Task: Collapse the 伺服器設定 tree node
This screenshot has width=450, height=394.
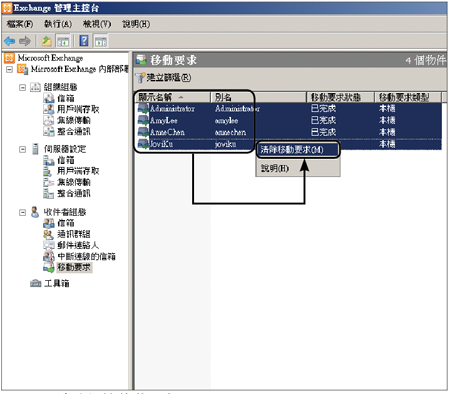Action: coord(22,149)
